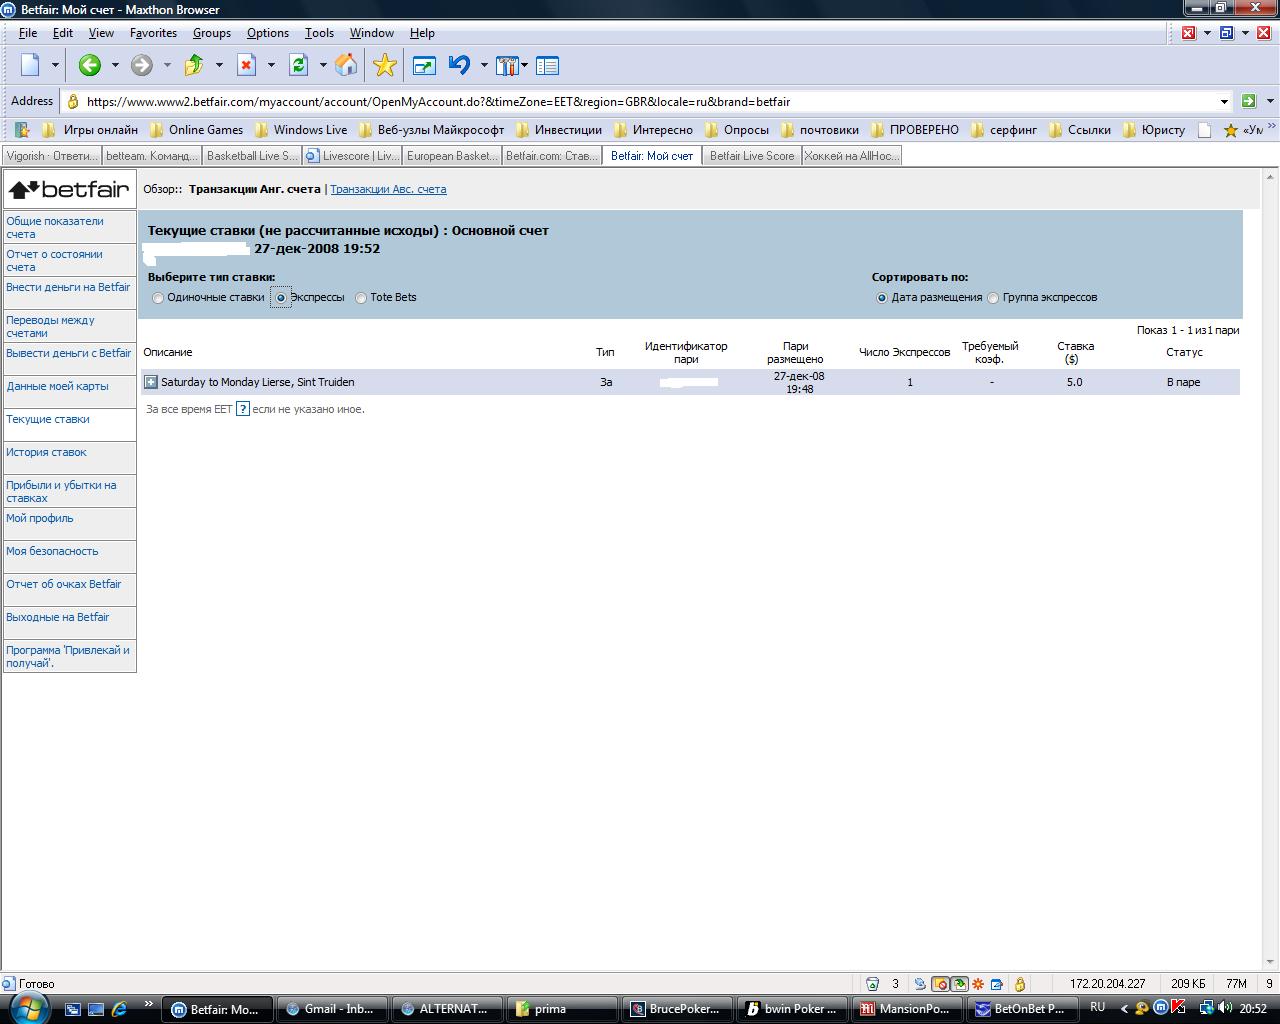Open the Favorites menu
Viewport: 1280px width, 1024px height.
click(x=153, y=33)
